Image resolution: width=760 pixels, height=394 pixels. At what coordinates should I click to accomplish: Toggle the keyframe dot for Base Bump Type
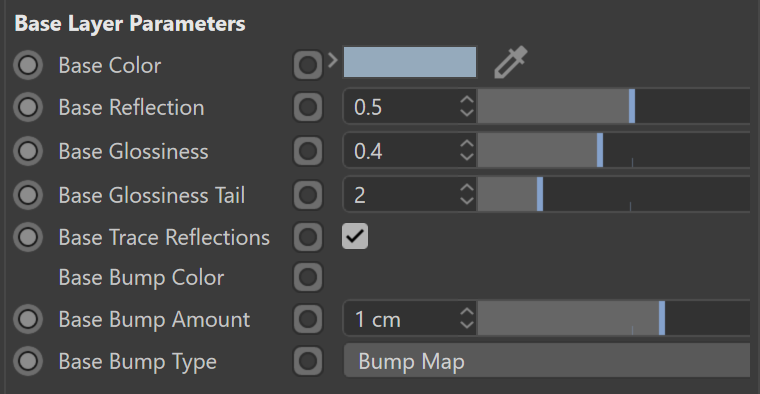pyautogui.click(x=28, y=362)
